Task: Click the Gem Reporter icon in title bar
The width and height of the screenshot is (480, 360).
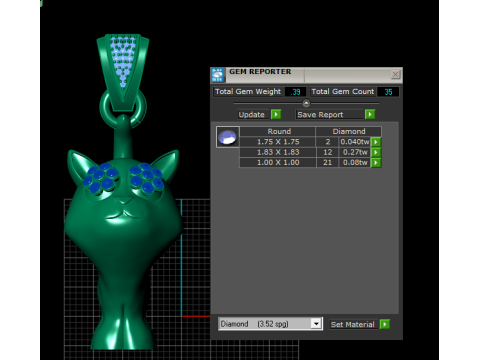Action: click(x=218, y=75)
